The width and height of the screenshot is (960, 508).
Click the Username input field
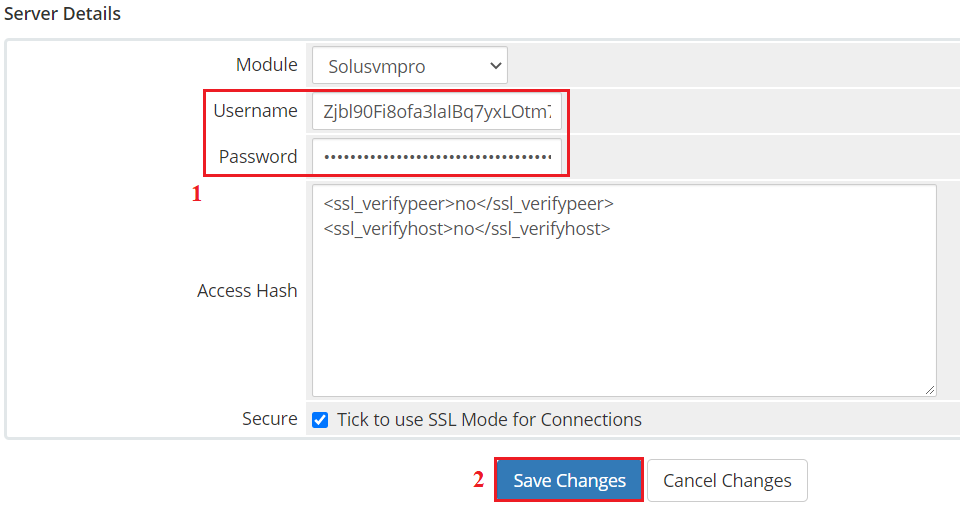(436, 112)
